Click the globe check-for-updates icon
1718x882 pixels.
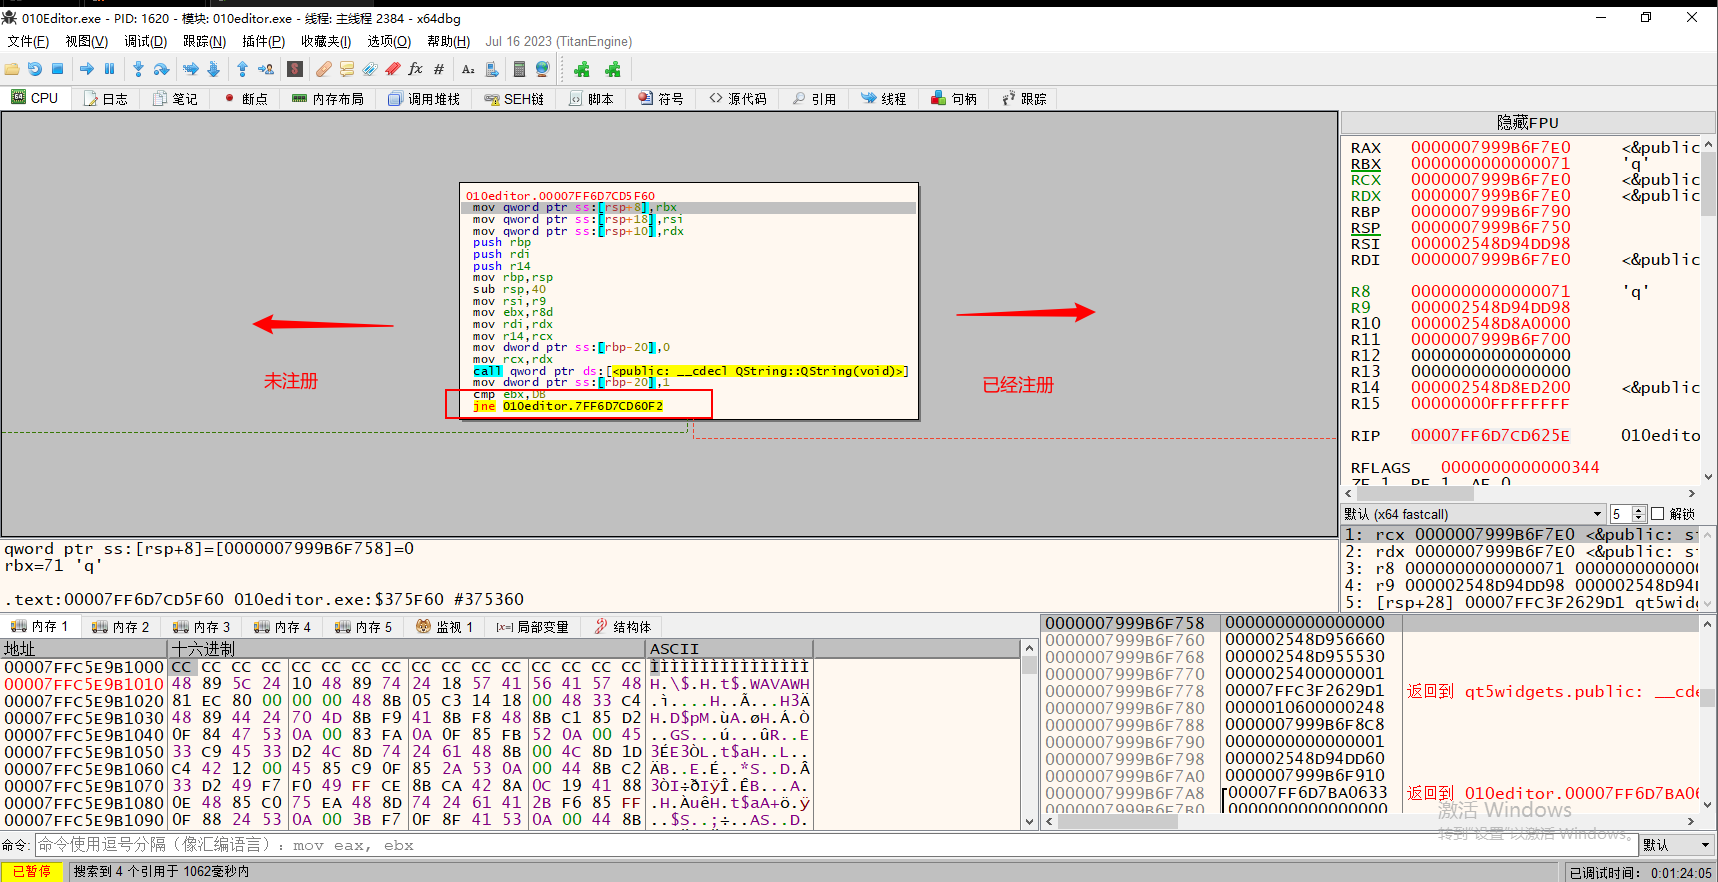[542, 69]
